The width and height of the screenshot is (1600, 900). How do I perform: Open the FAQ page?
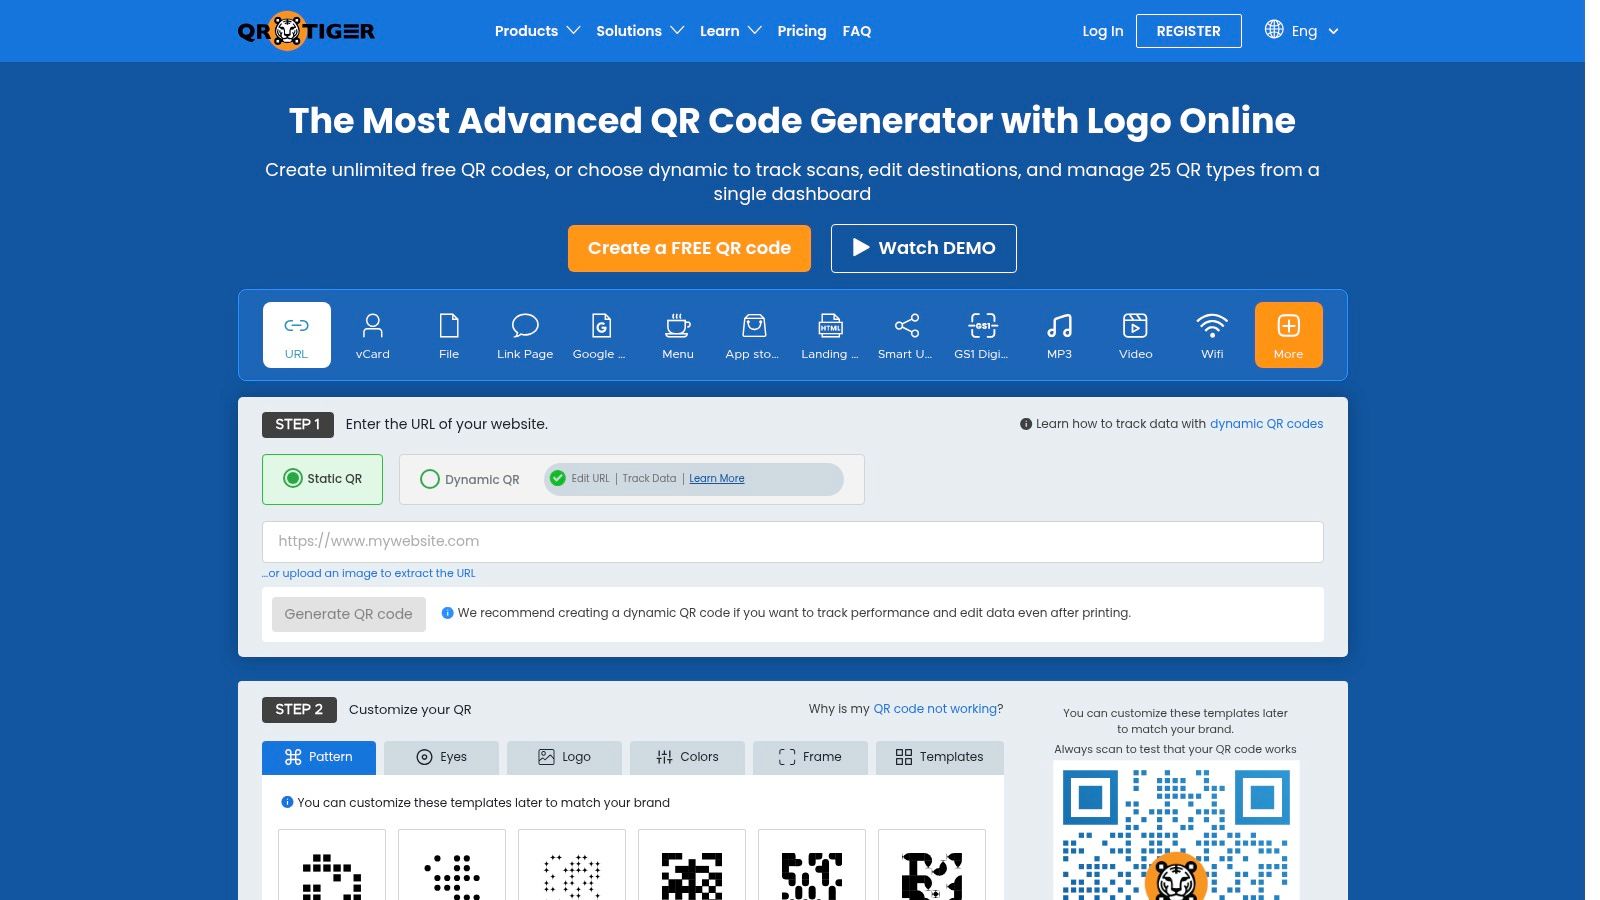coord(857,31)
